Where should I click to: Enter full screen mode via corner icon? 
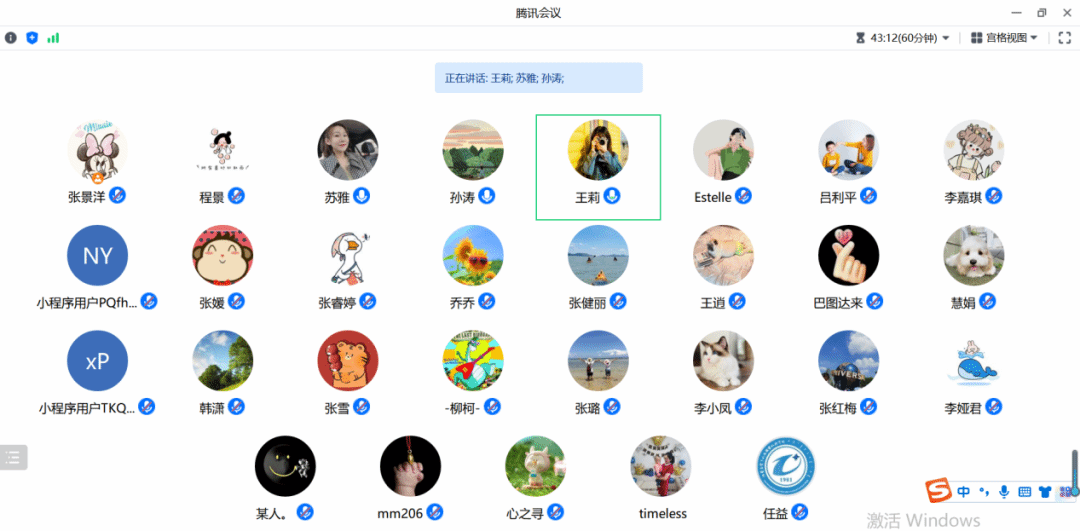(1064, 38)
